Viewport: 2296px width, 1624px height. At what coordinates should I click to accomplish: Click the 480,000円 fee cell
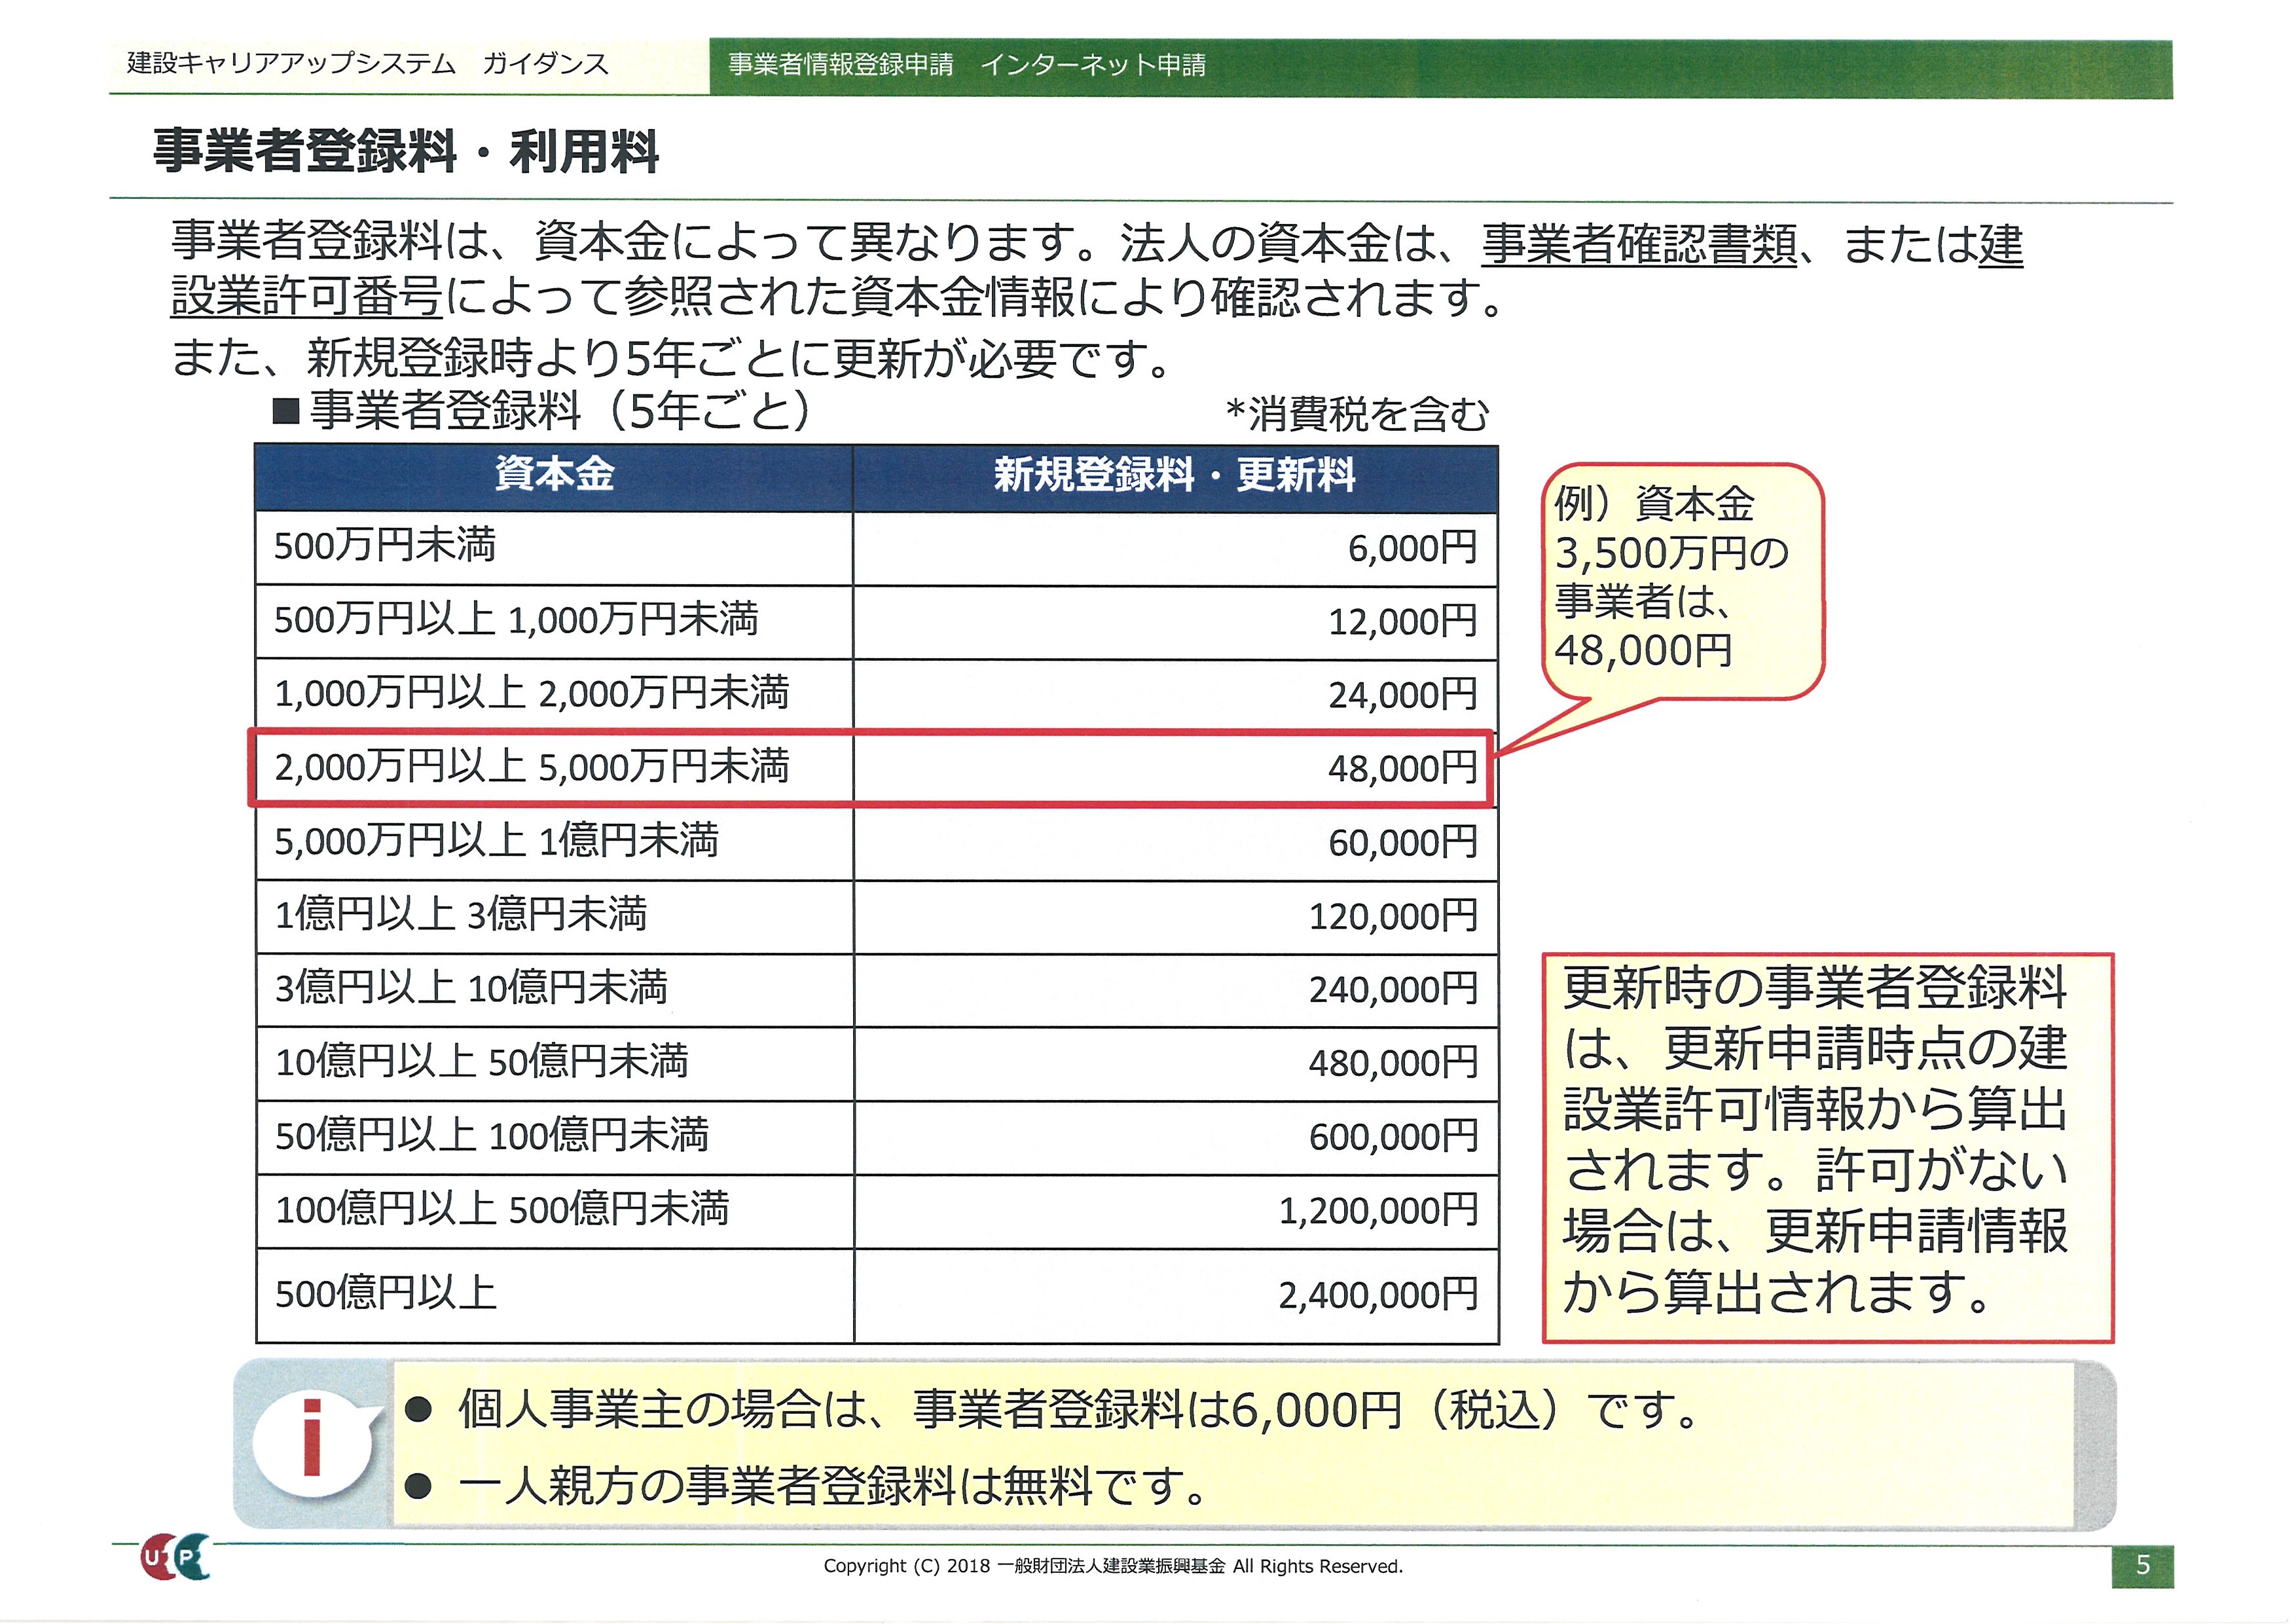point(1175,1064)
